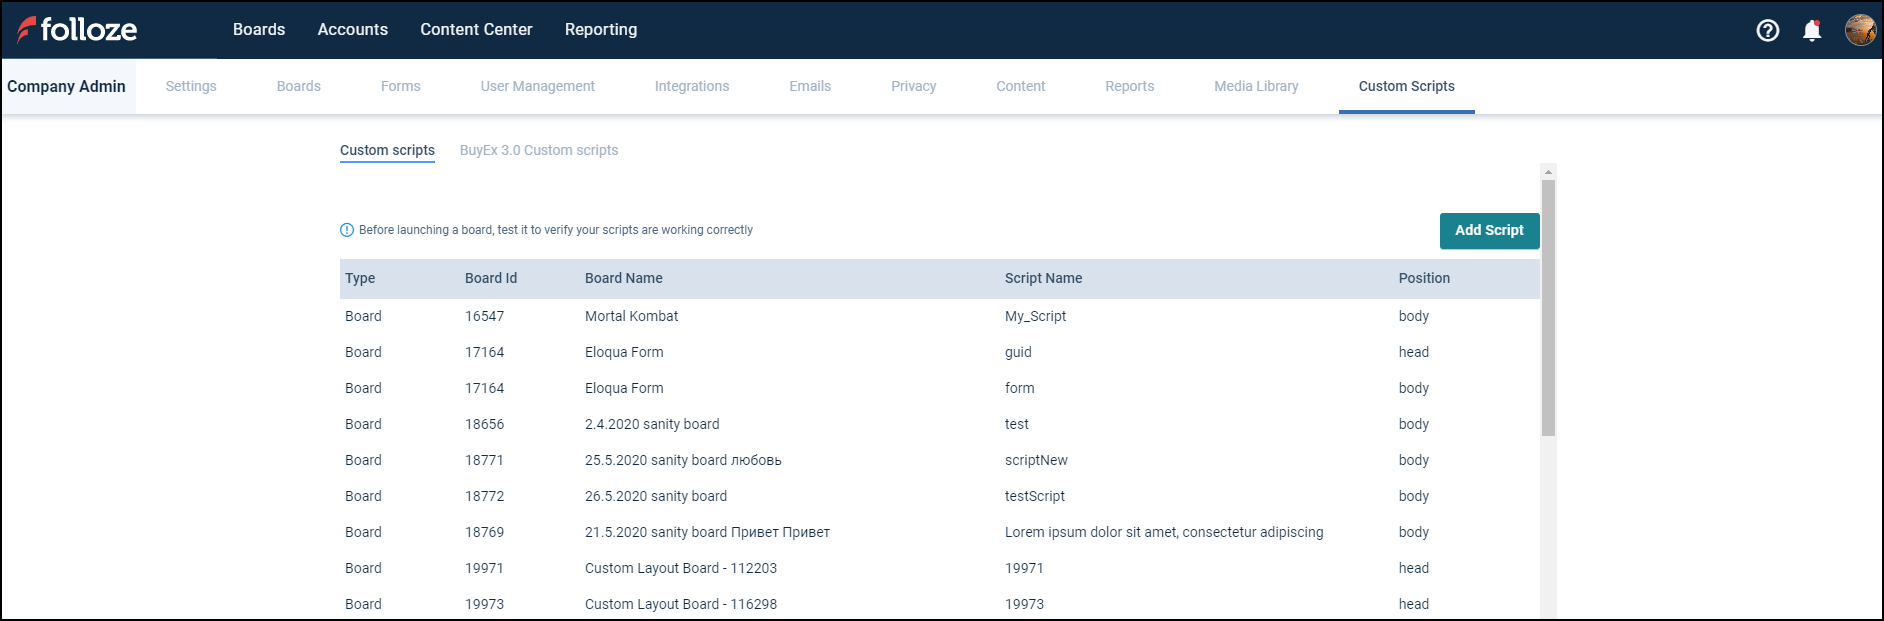The width and height of the screenshot is (1884, 621).
Task: Select the testScript row
Action: [1034, 496]
